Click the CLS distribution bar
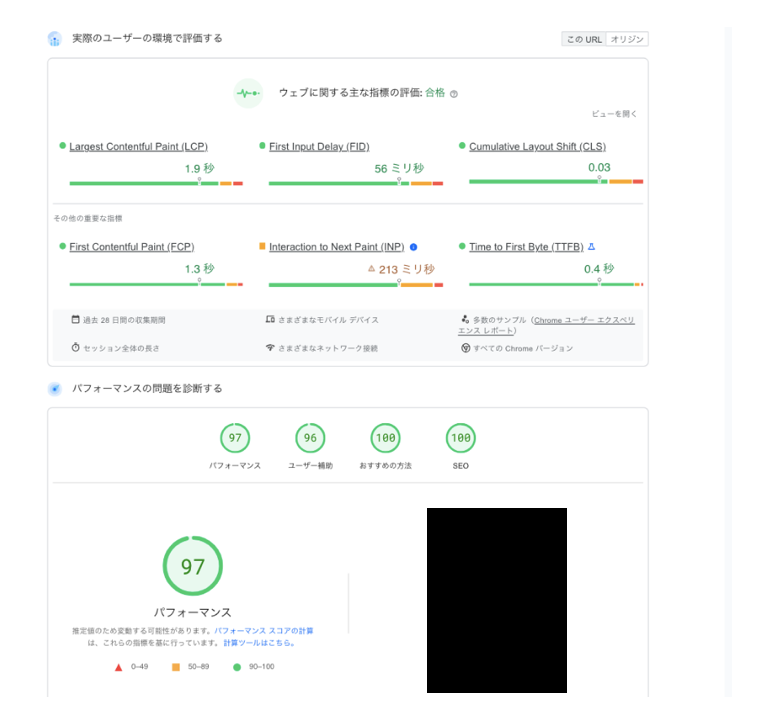This screenshot has height=720, width=768. point(556,182)
